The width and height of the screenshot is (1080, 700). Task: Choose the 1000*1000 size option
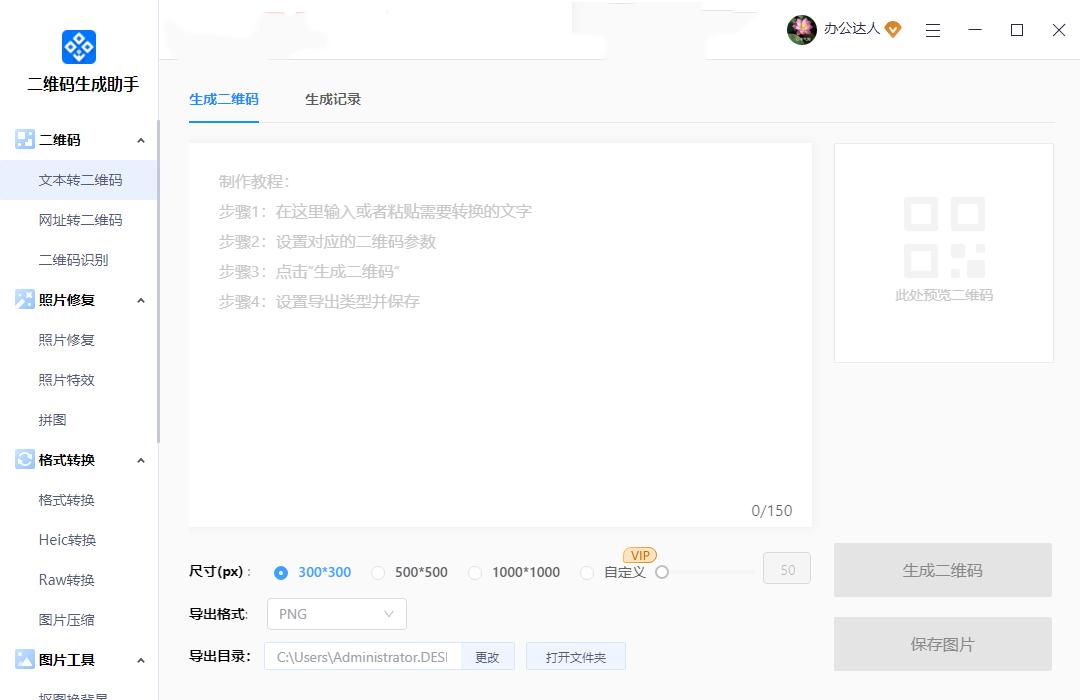(x=475, y=572)
